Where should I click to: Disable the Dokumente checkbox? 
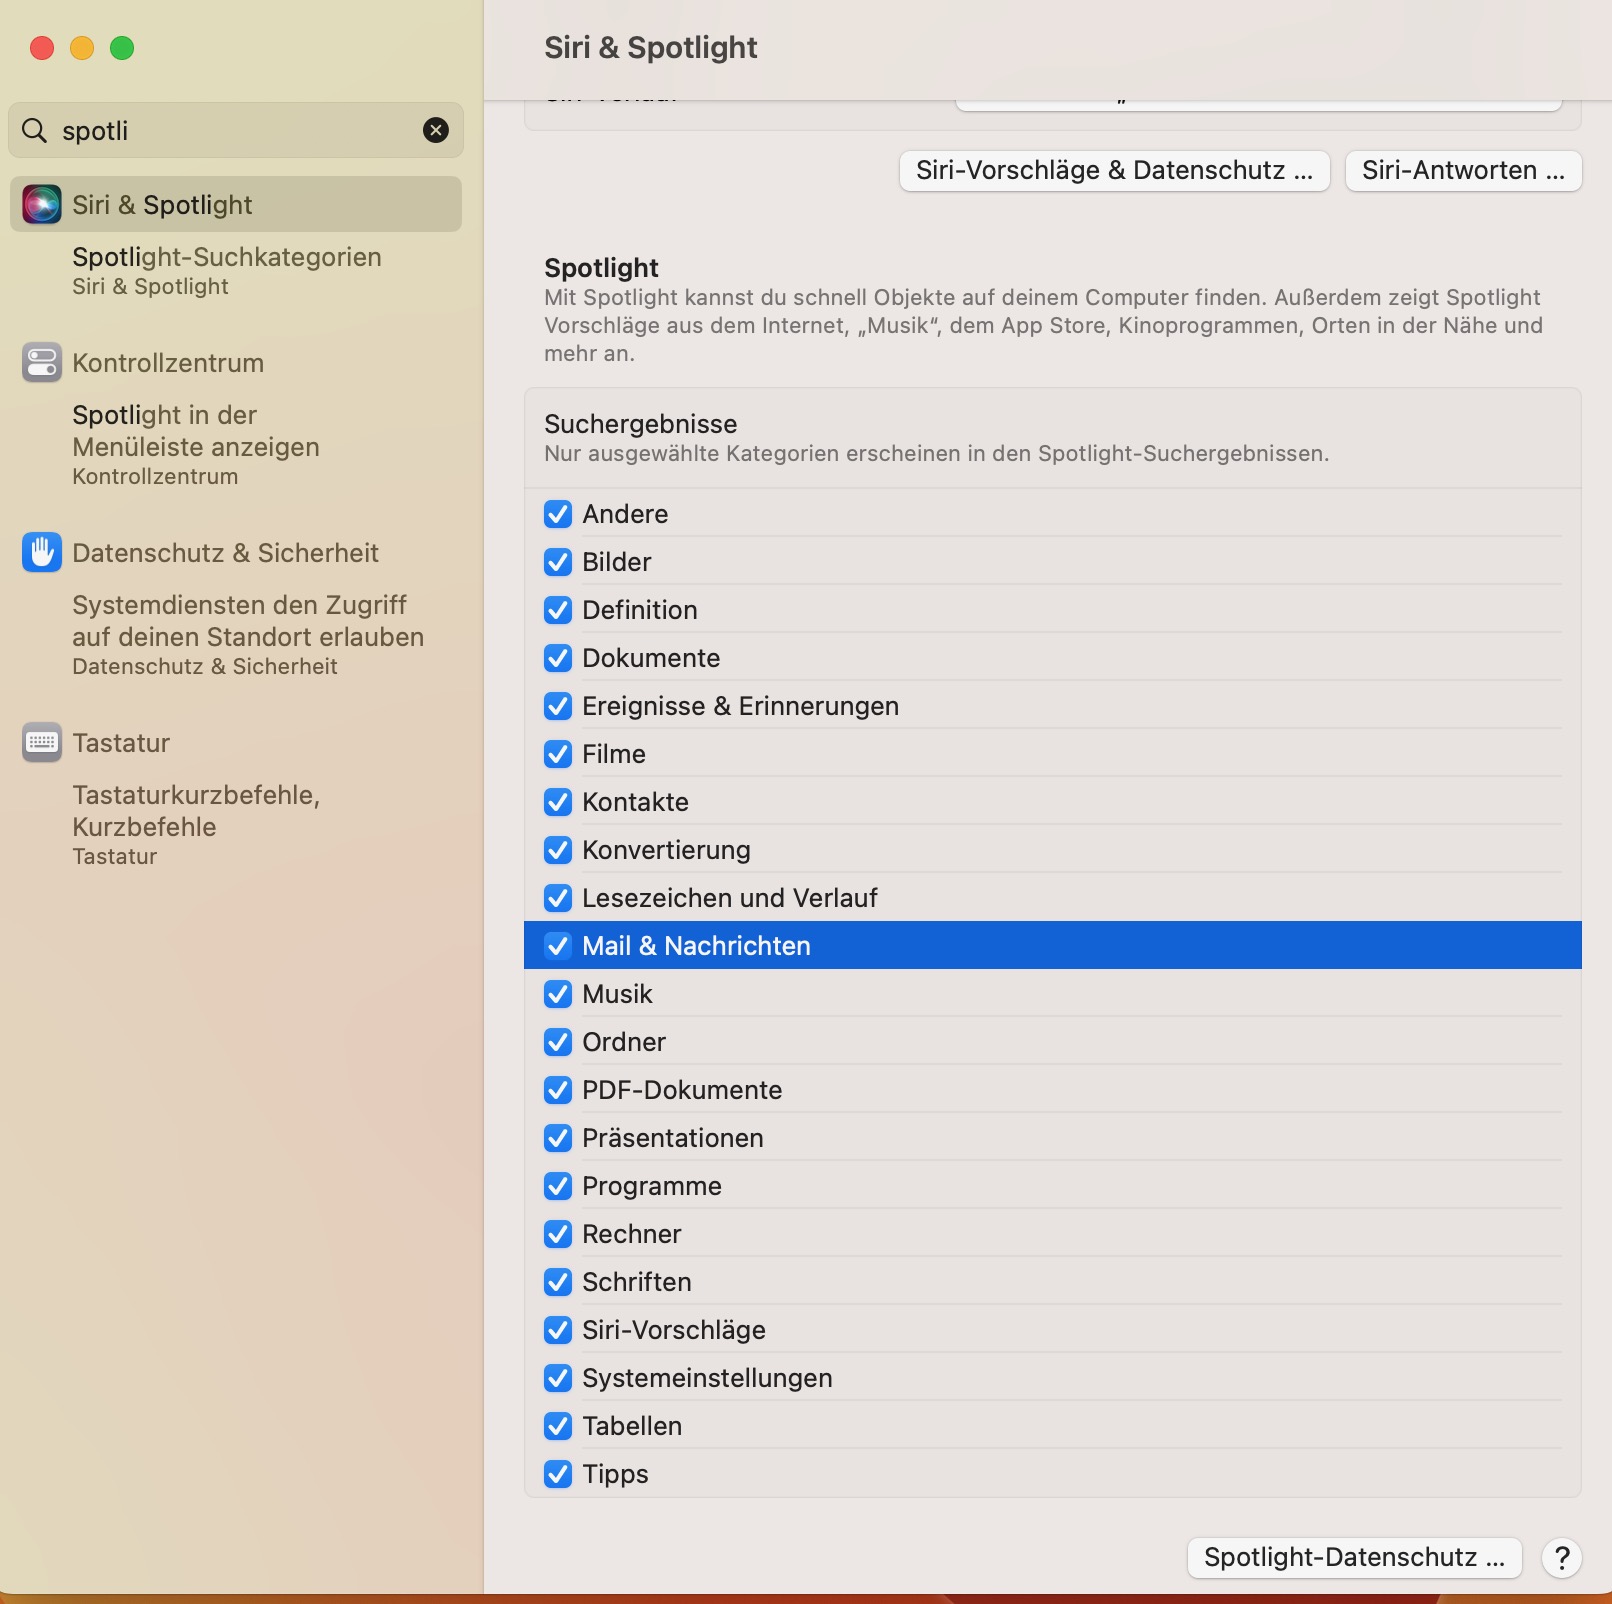coord(558,658)
